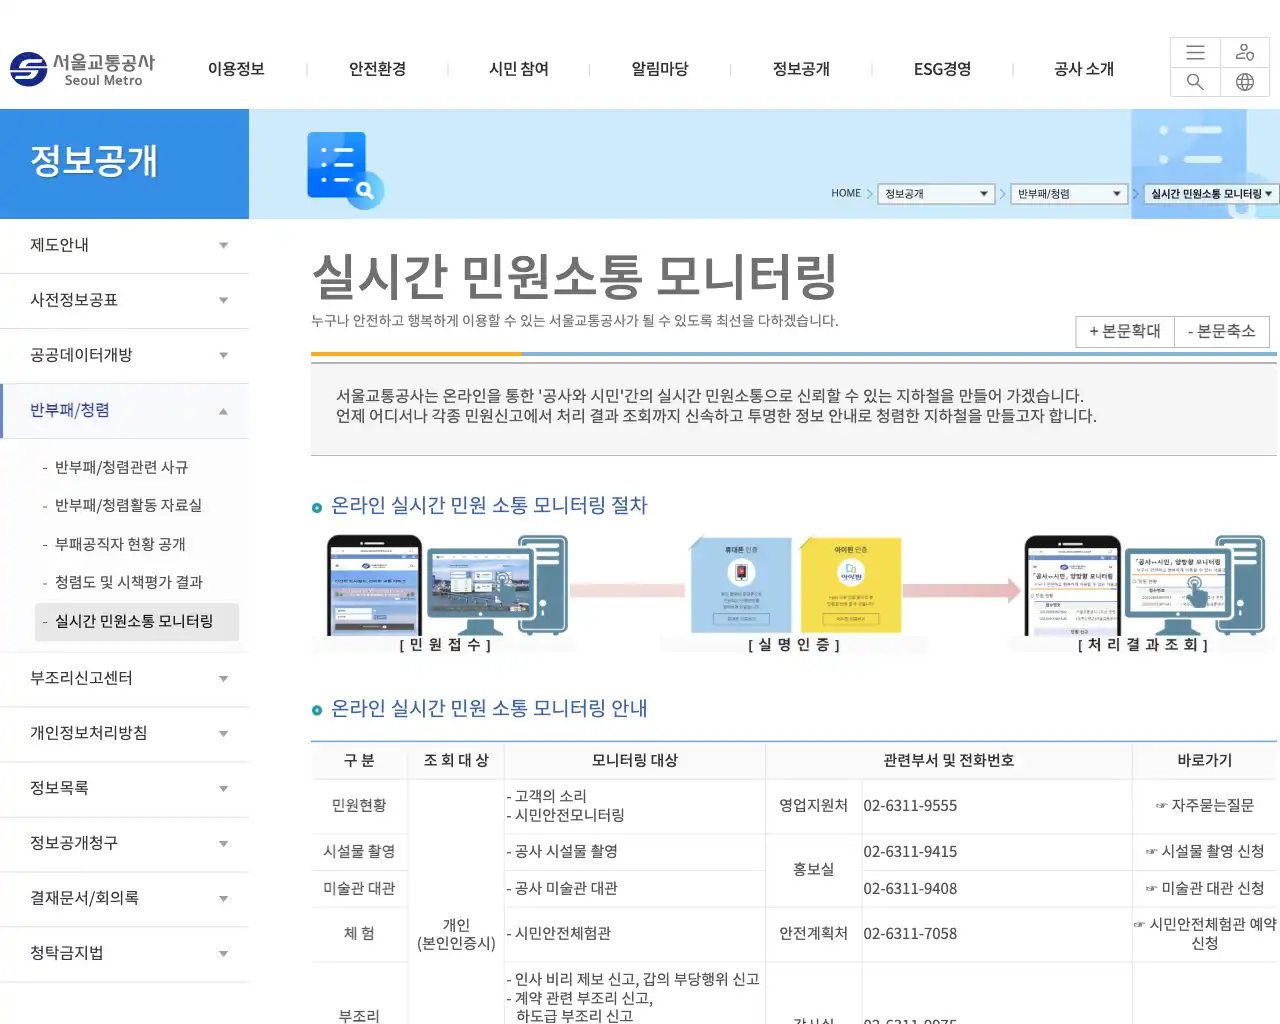
Task: Open the 정보공개 top menu
Action: 801,69
